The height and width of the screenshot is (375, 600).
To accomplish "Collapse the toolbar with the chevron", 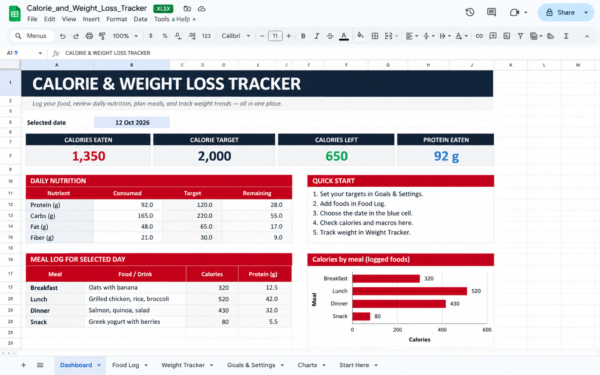I will point(587,36).
